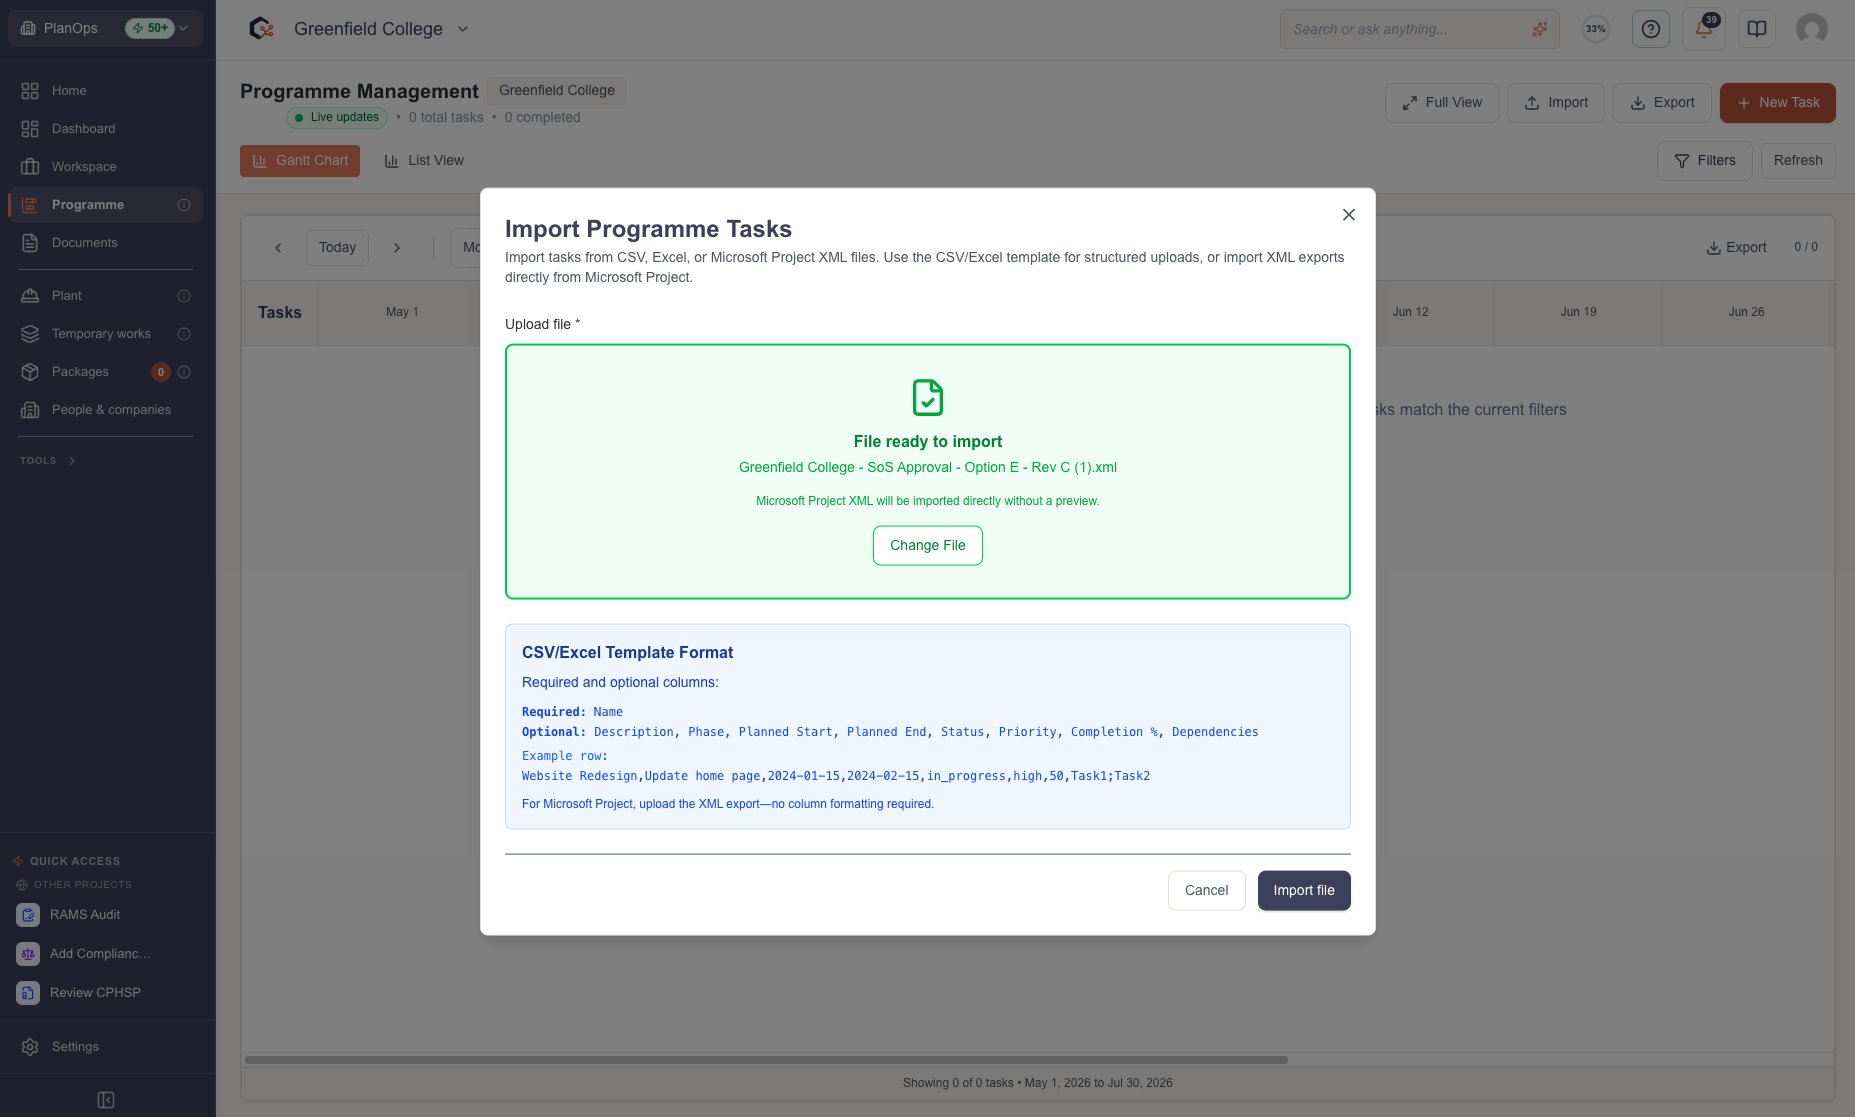Click the header Export button

(x=1662, y=103)
